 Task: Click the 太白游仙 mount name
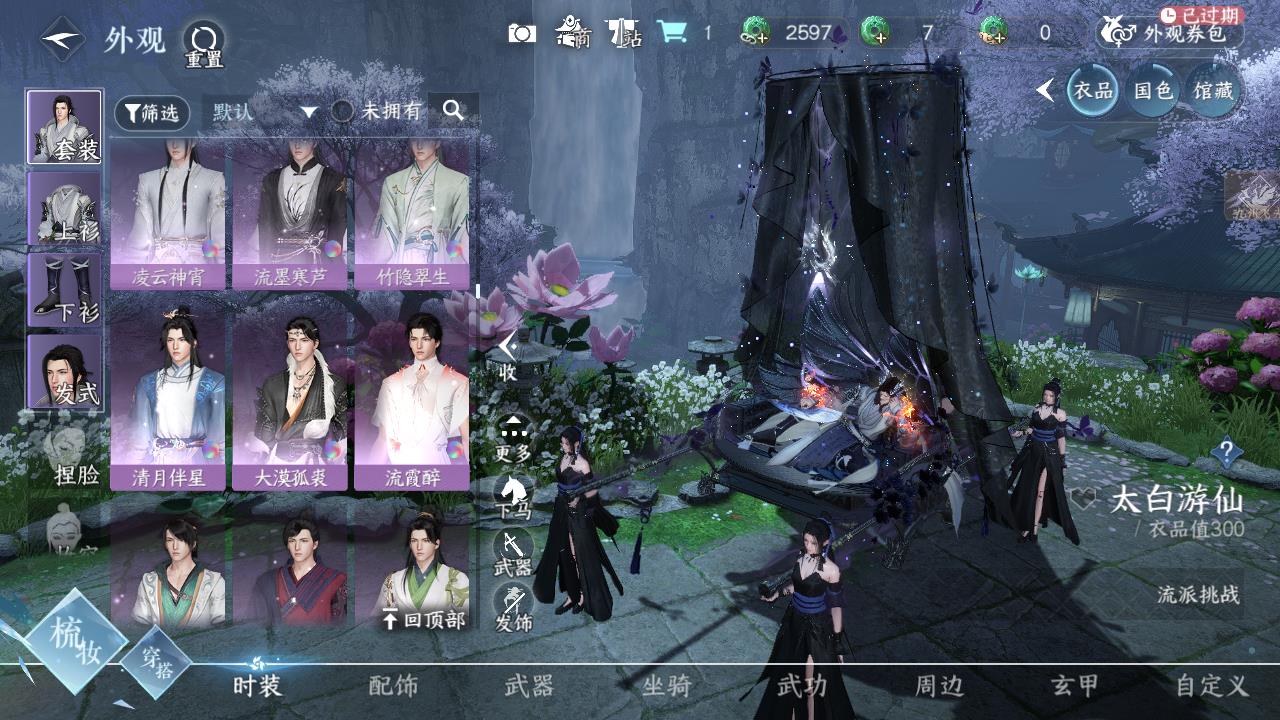[1176, 499]
